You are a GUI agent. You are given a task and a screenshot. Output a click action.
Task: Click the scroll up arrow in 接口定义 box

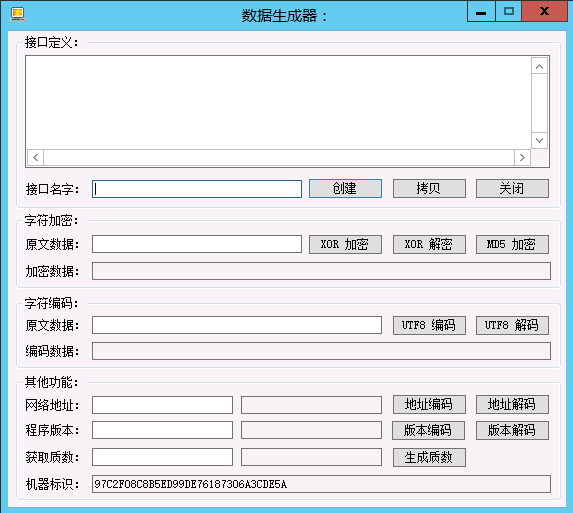539,66
